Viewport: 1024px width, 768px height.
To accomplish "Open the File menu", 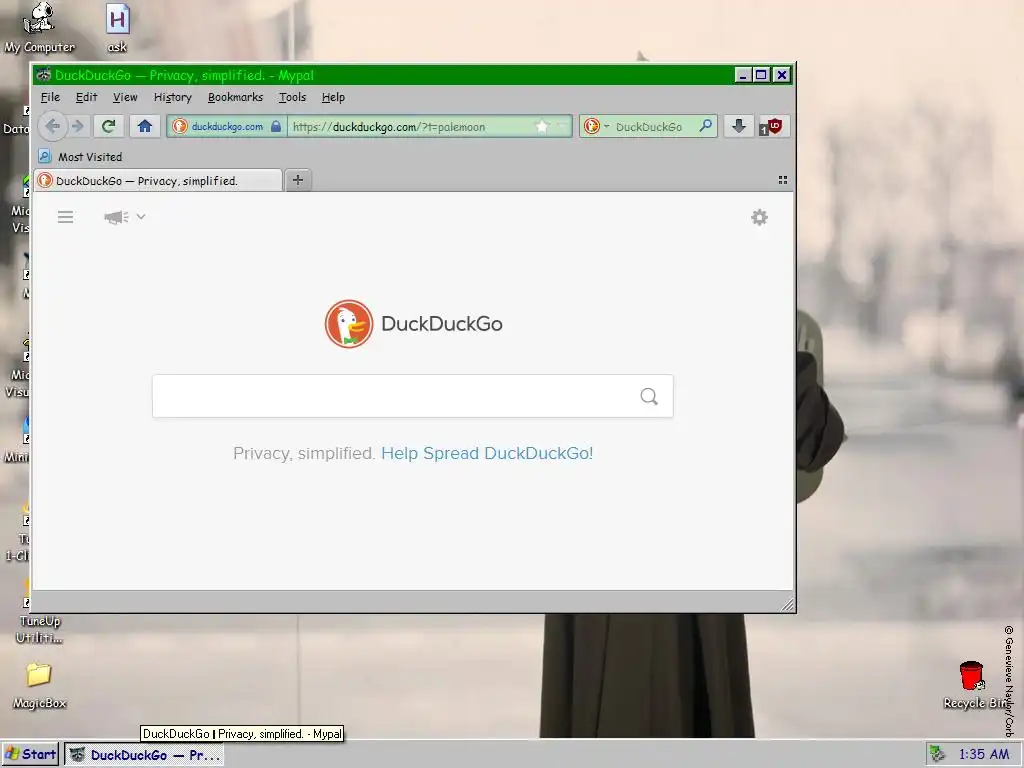I will tap(50, 97).
